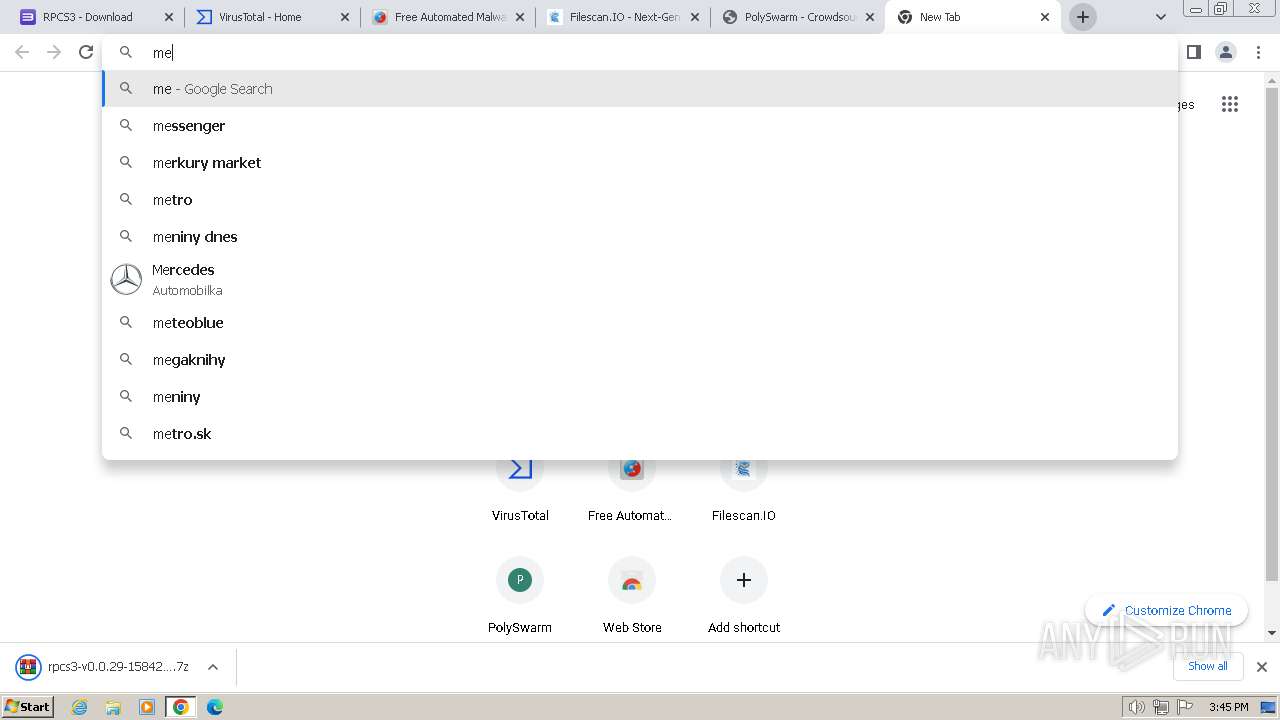
Task: Open Windows Media Player from taskbar
Action: 147,707
